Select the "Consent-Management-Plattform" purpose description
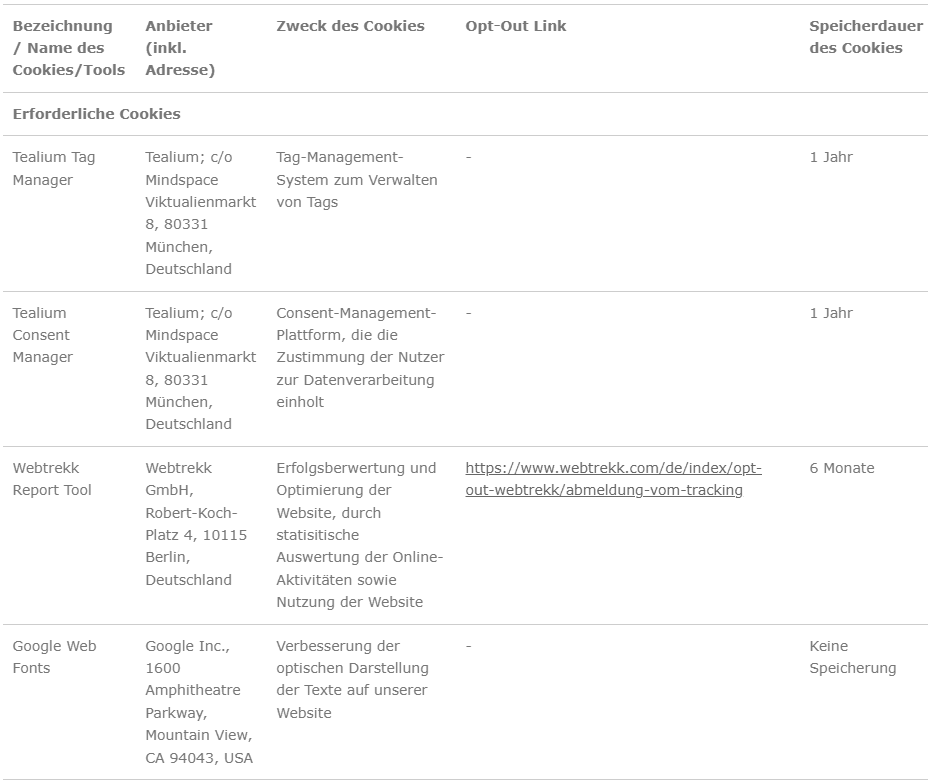This screenshot has height=780, width=928. pos(359,357)
